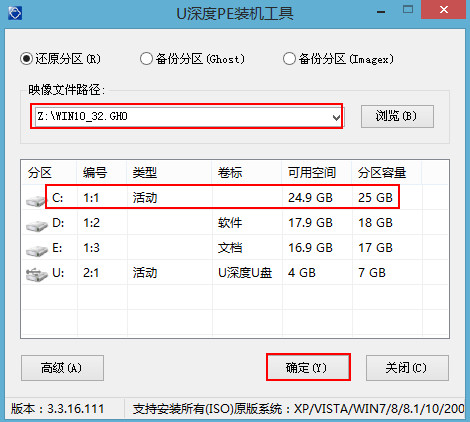This screenshot has width=470, height=422.
Task: Click the 25 GB capacity cell
Action: pyautogui.click(x=375, y=198)
